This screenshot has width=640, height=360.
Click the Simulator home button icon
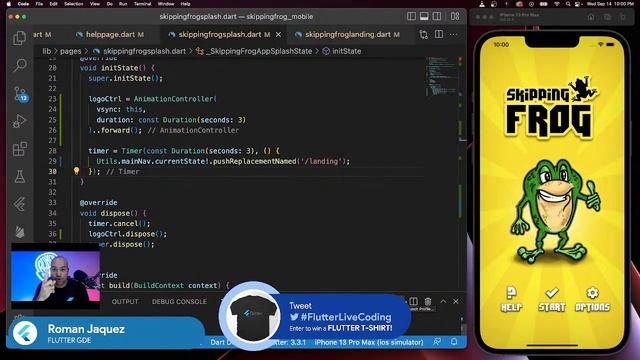point(591,17)
